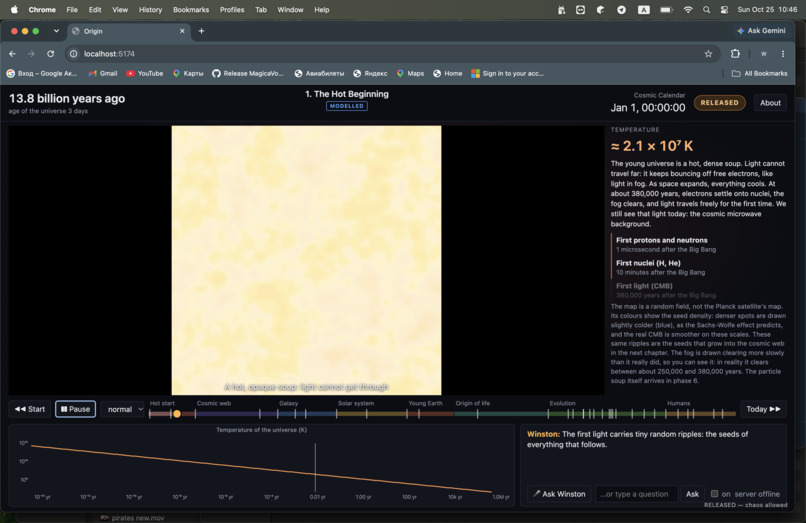Open a new browser tab
This screenshot has width=806, height=523.
coord(201,31)
